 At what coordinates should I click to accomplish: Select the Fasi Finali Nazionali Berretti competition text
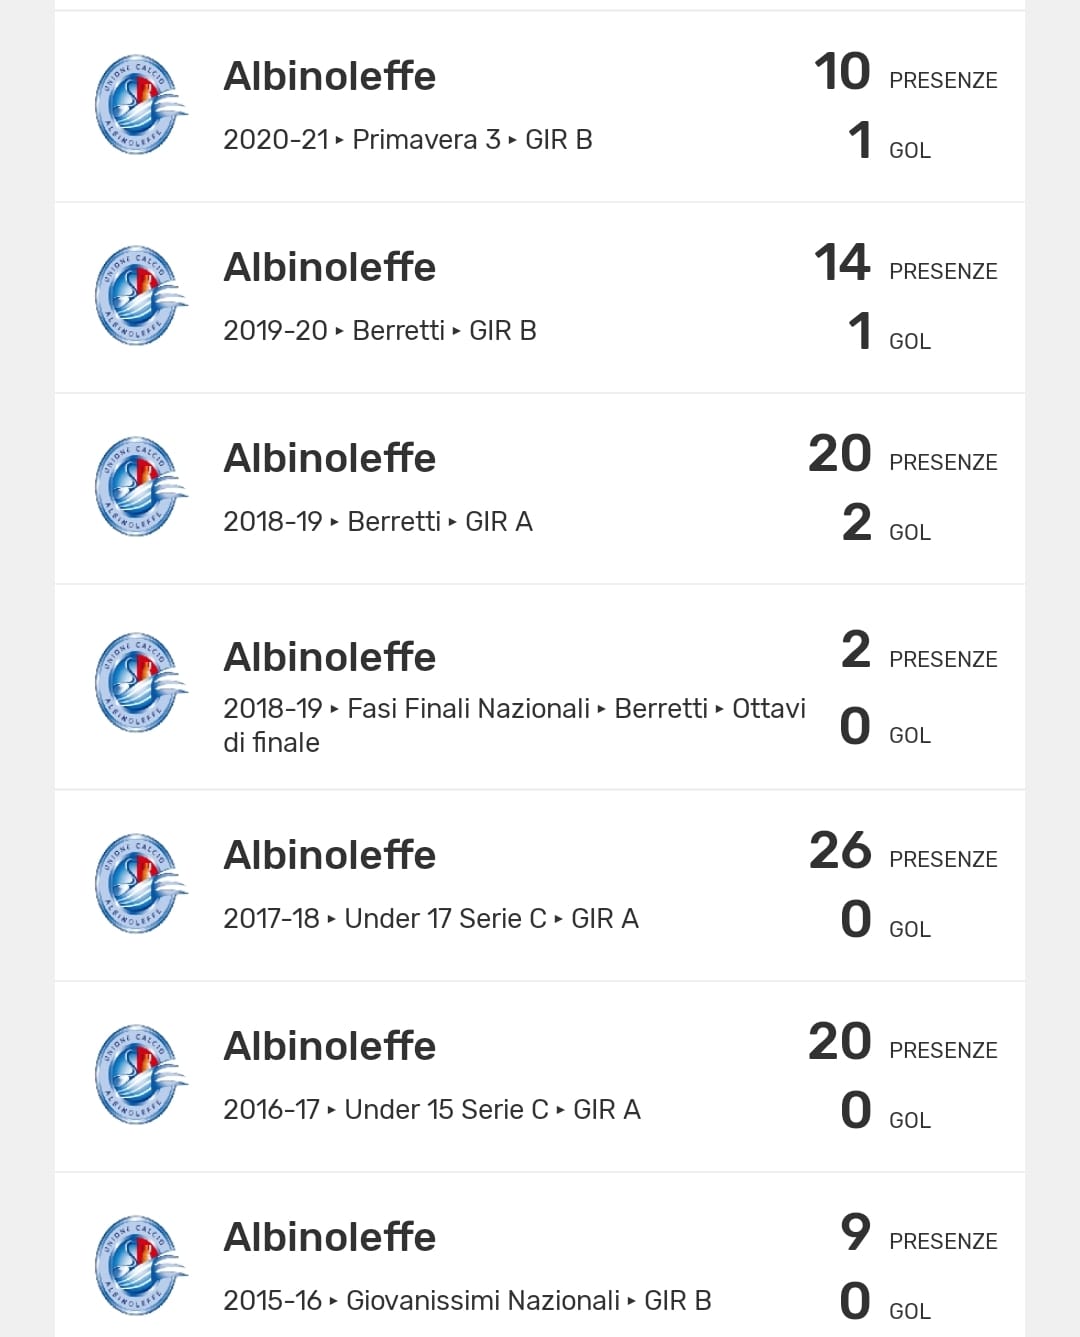(513, 724)
